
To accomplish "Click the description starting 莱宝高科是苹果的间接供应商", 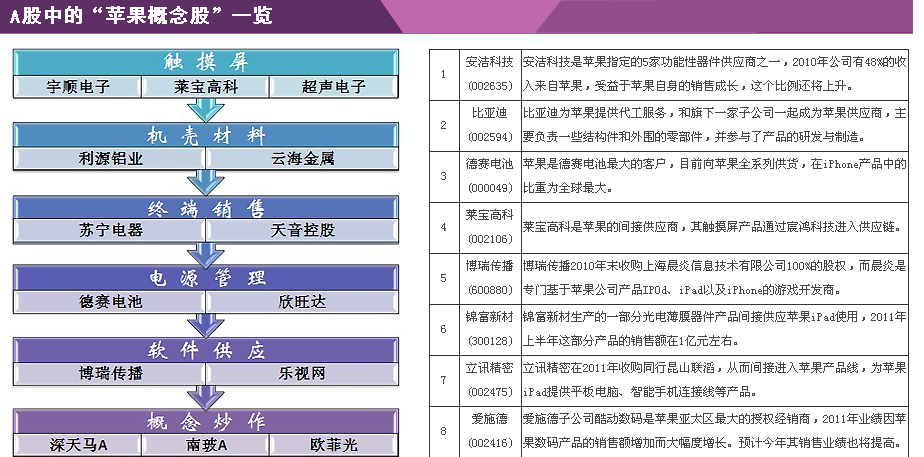I will (x=712, y=227).
